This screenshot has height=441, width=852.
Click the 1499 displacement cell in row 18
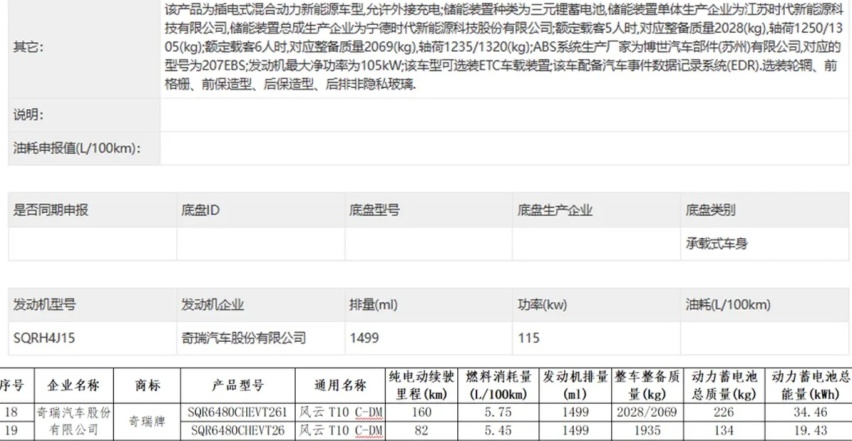pos(575,413)
